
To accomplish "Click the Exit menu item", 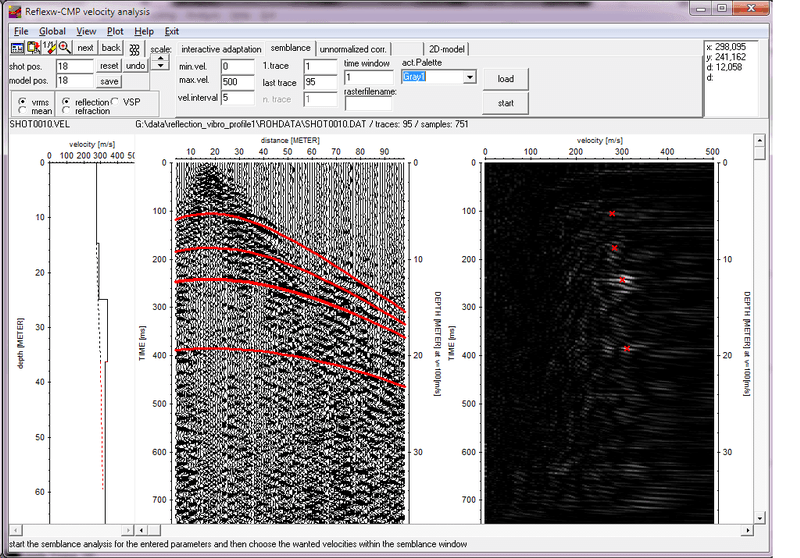I will 171,31.
